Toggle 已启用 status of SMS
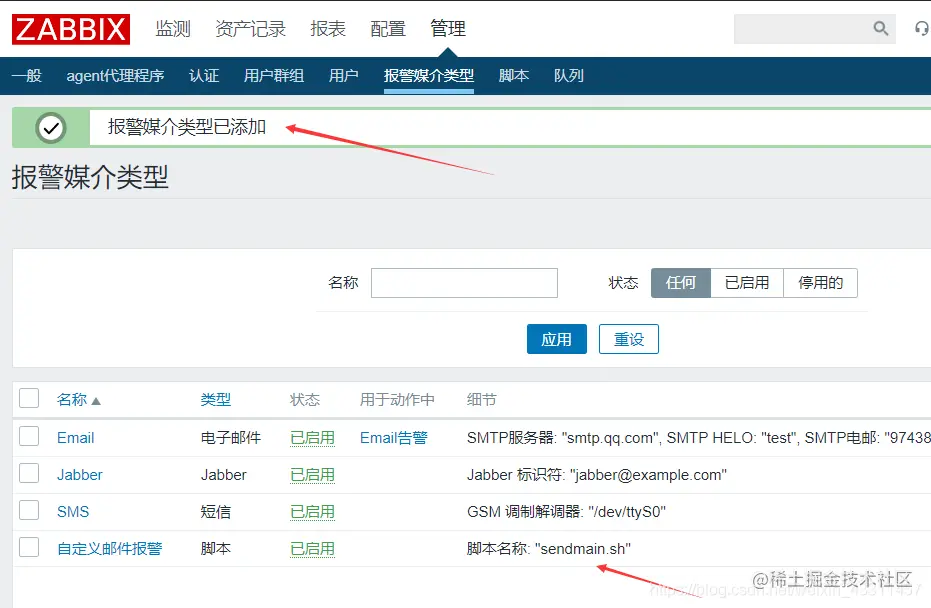Viewport: 931px width, 608px height. click(312, 511)
